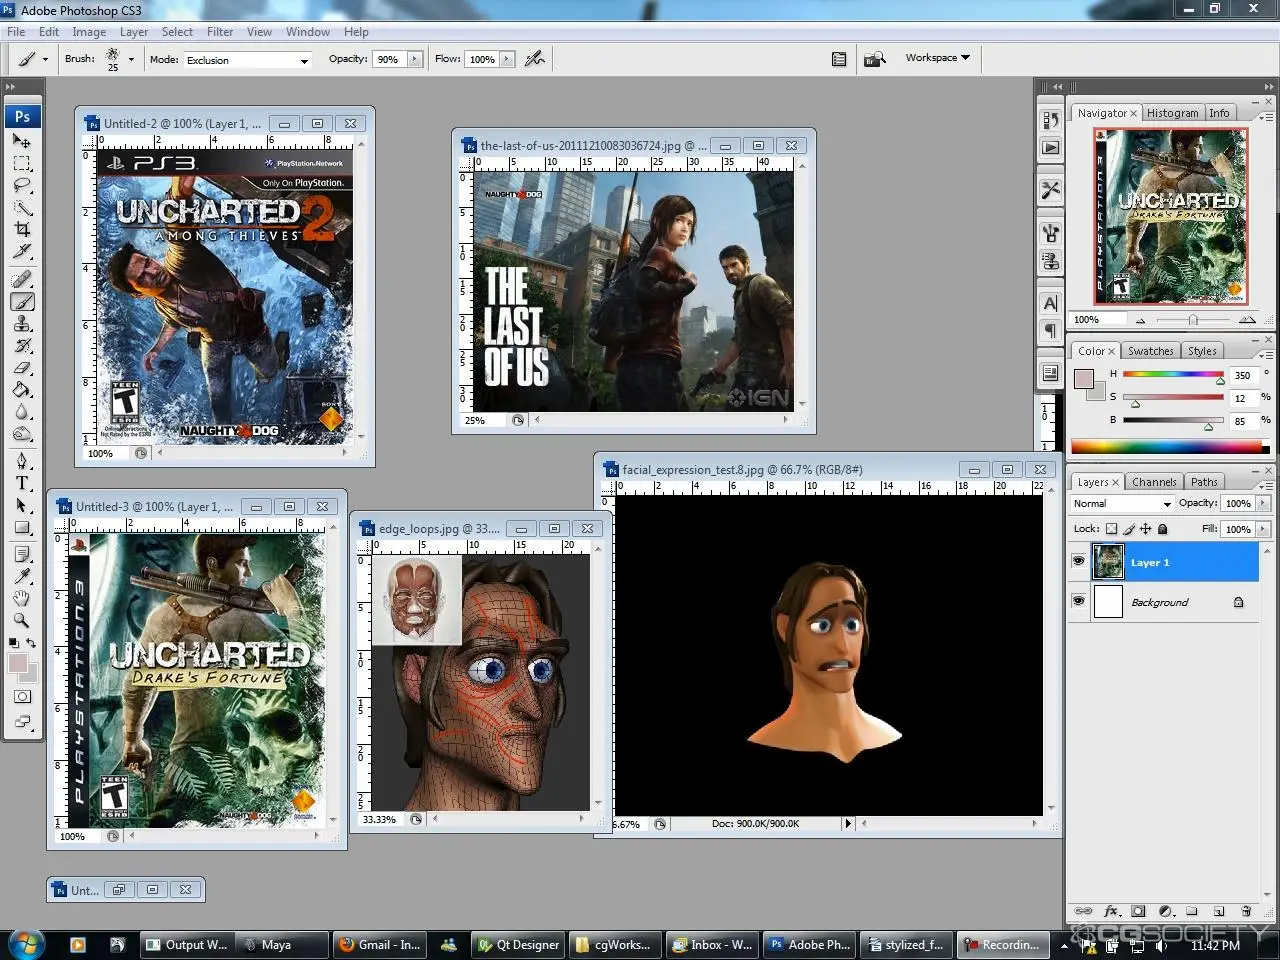This screenshot has width=1280, height=960.
Task: Click the Navigator zoom slider
Action: tap(1192, 320)
